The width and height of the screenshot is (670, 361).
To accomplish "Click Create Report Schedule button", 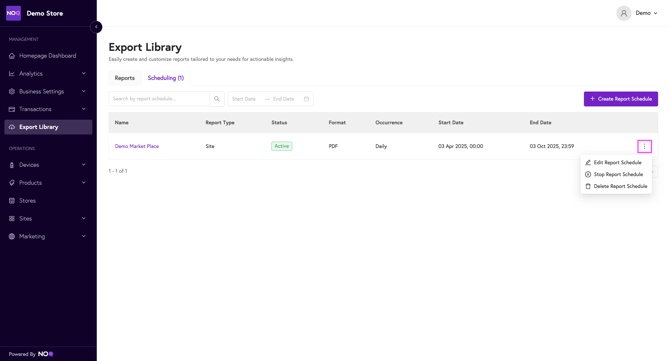I will 621,99.
